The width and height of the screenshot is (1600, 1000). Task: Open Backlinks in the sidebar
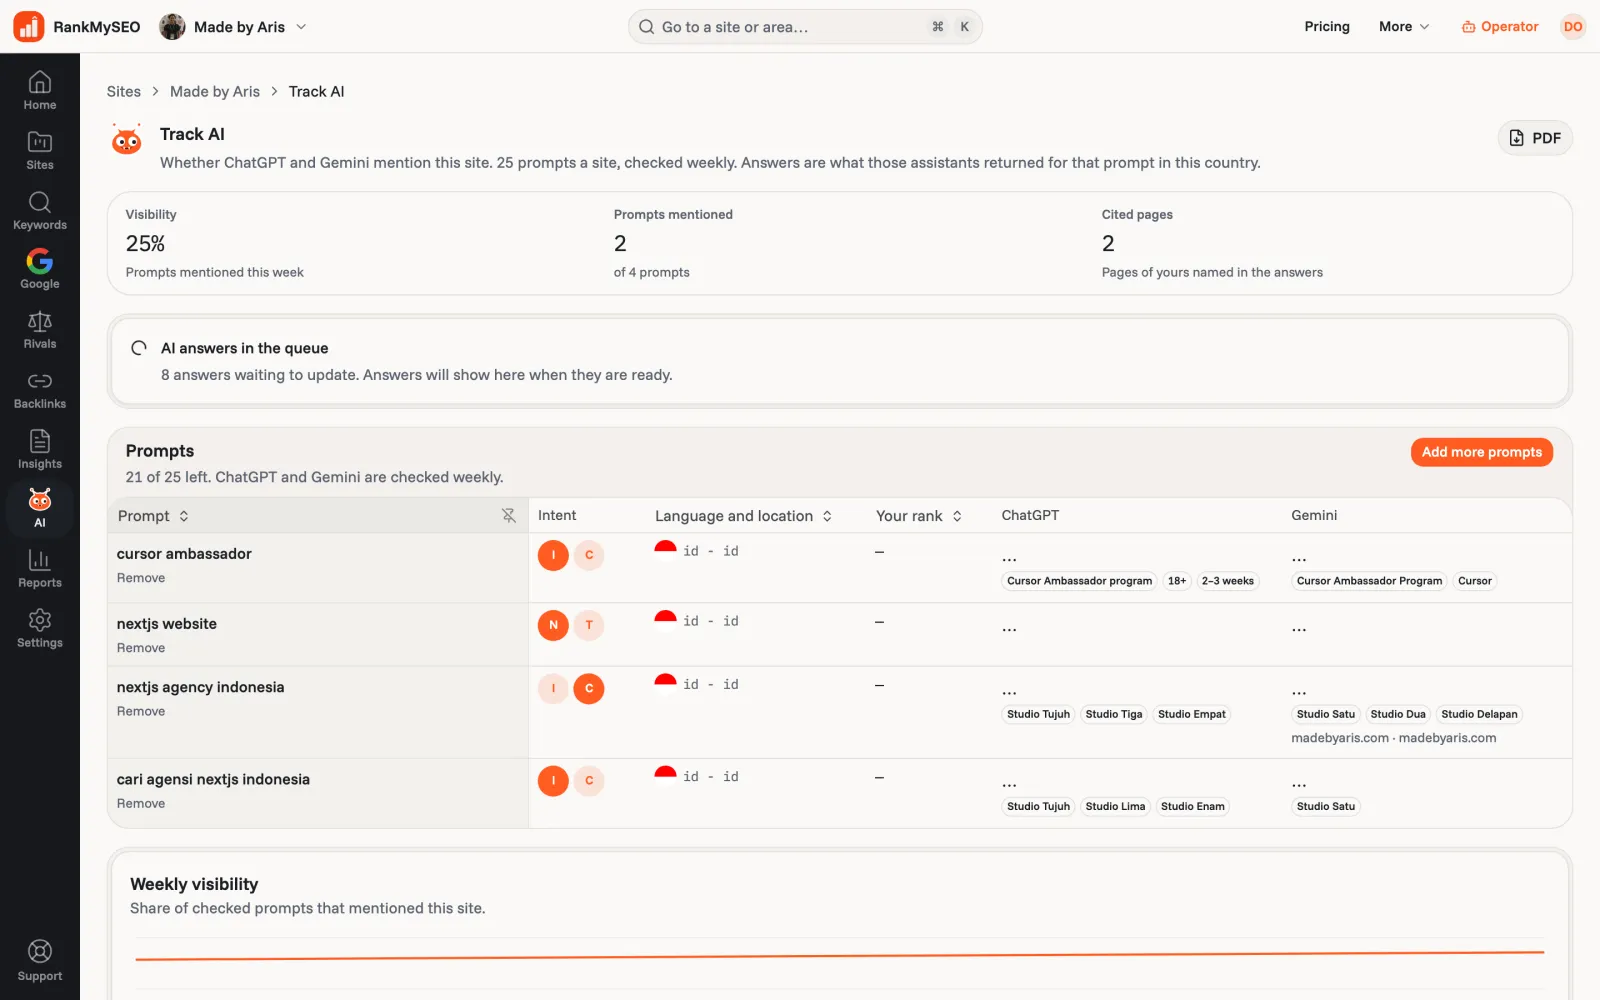[40, 389]
